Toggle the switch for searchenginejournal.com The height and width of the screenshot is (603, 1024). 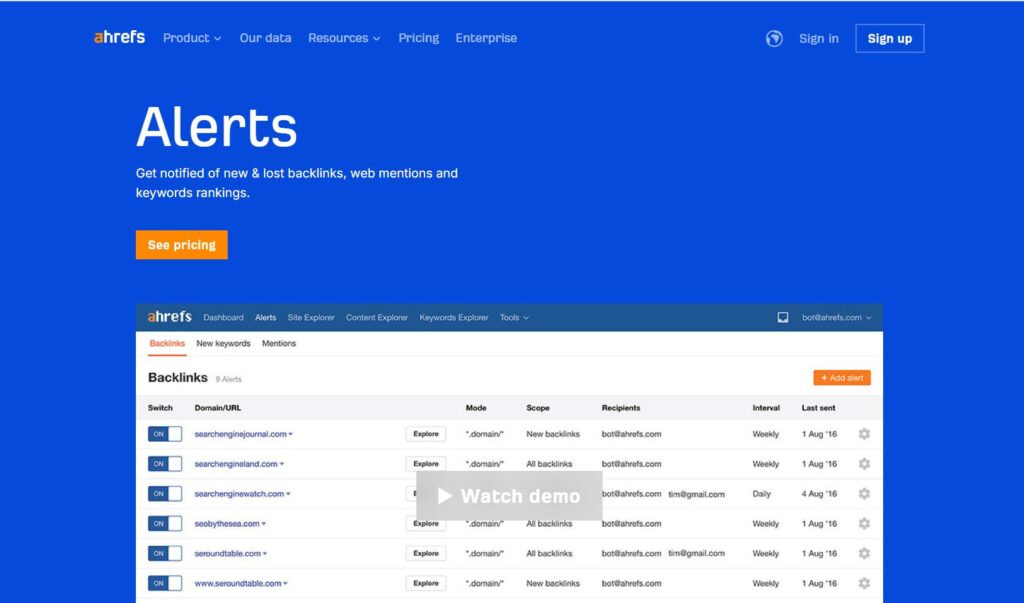[x=165, y=434]
